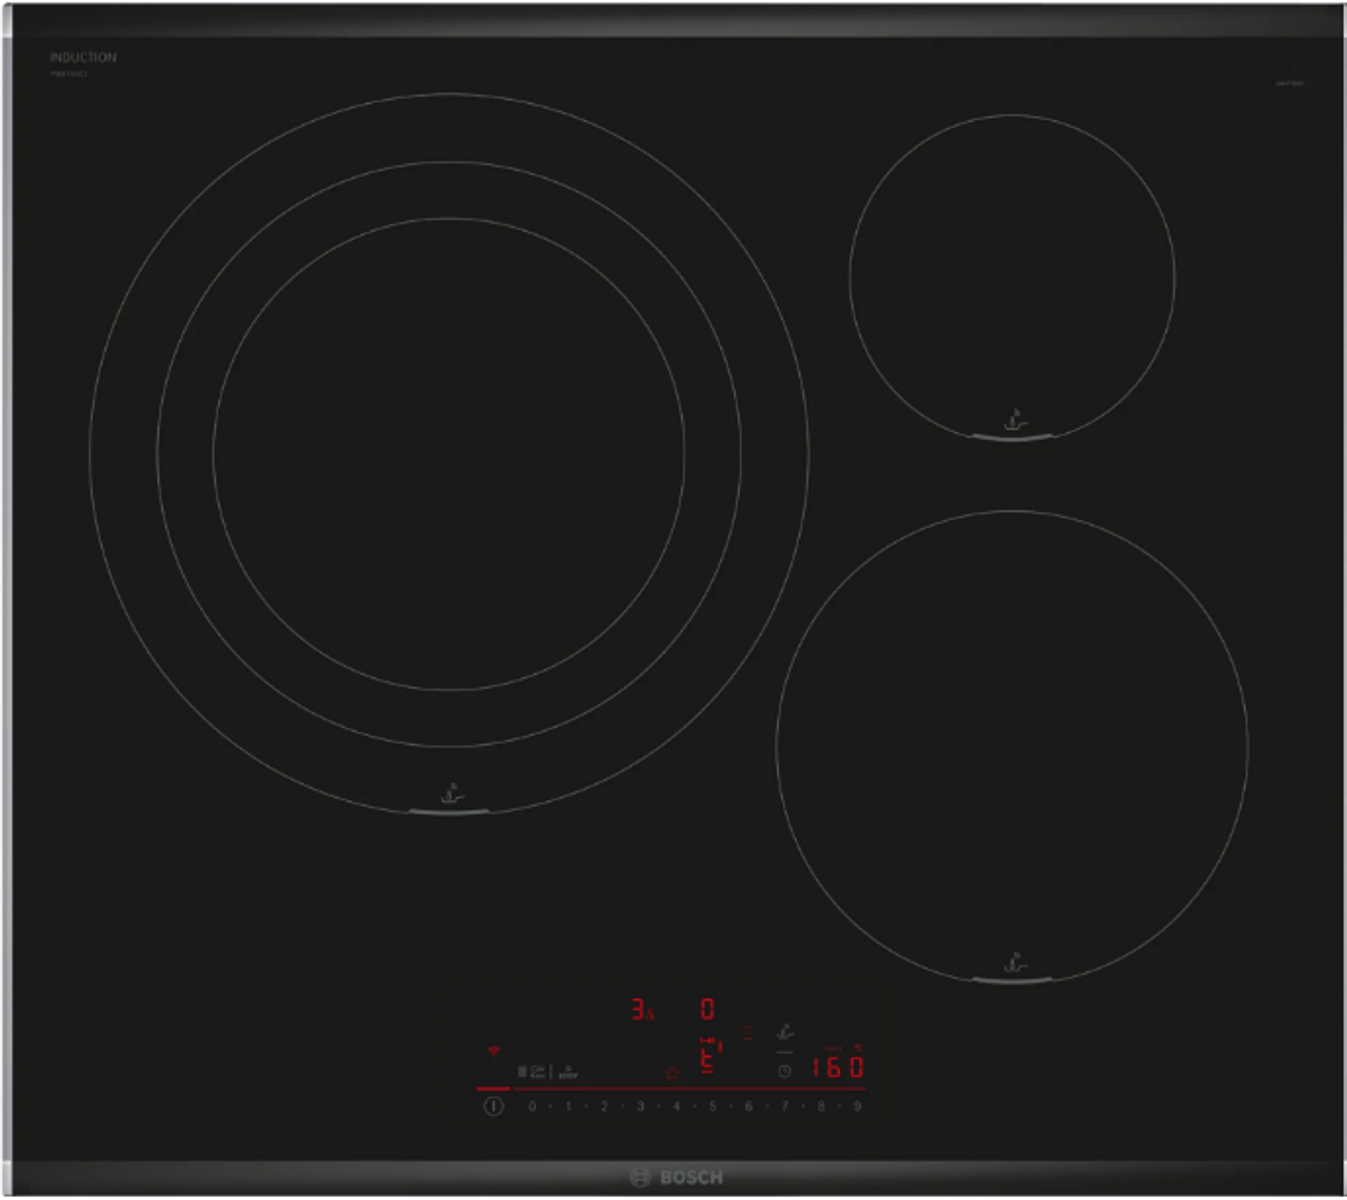Viewport: 1347px width, 1200px height.
Task: Select power level 0 on the scale
Action: [532, 1106]
